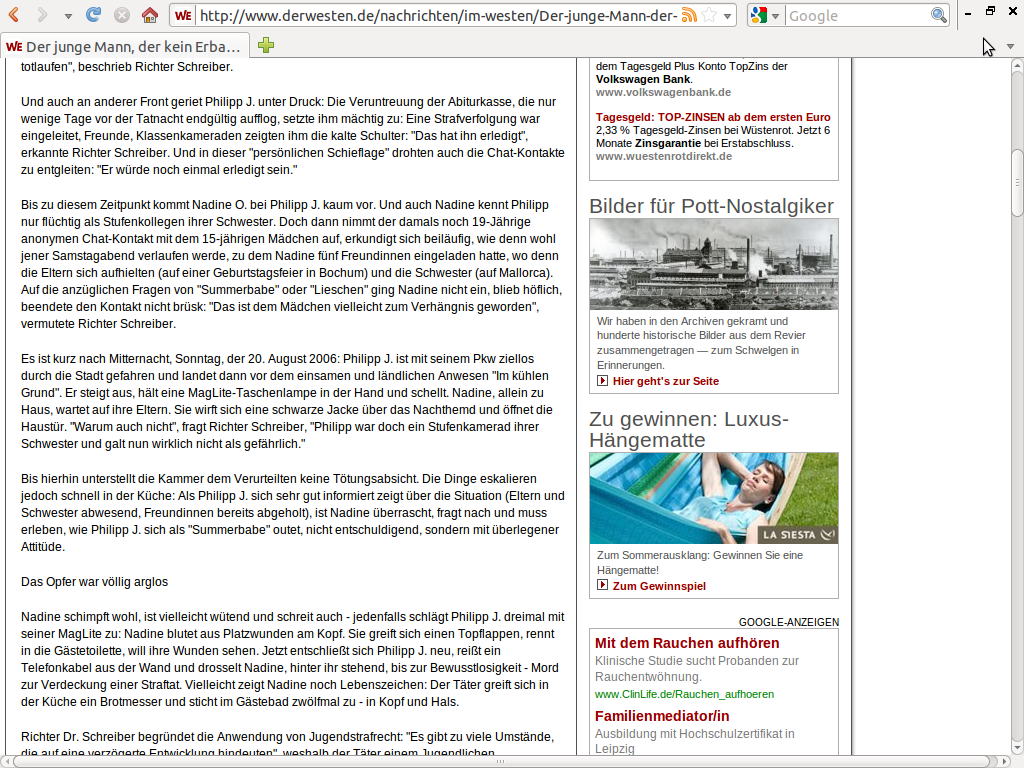Screen dimensions: 1024x768
Task: Focus the derwesten.de URL address field
Action: (438, 15)
